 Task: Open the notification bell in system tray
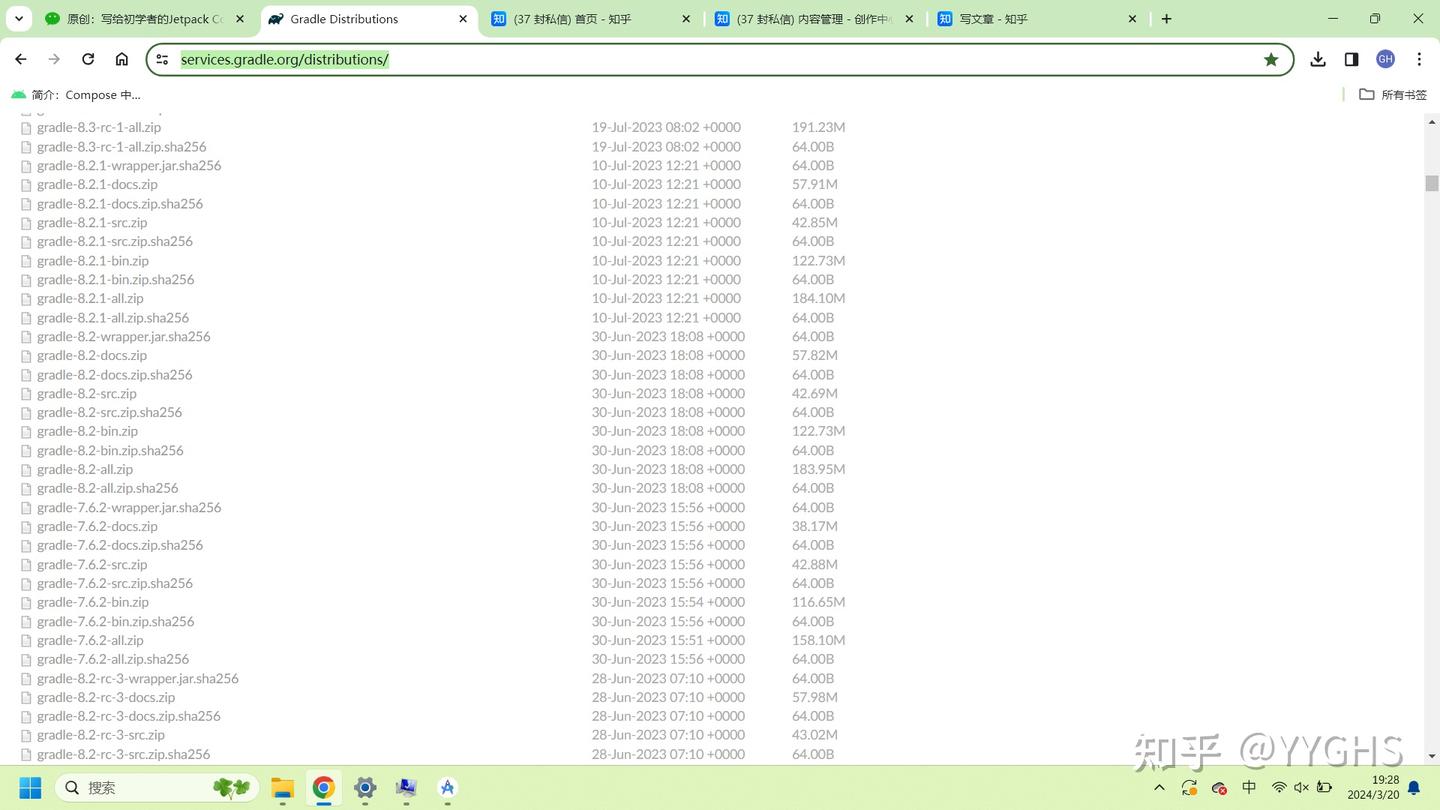click(x=1414, y=788)
